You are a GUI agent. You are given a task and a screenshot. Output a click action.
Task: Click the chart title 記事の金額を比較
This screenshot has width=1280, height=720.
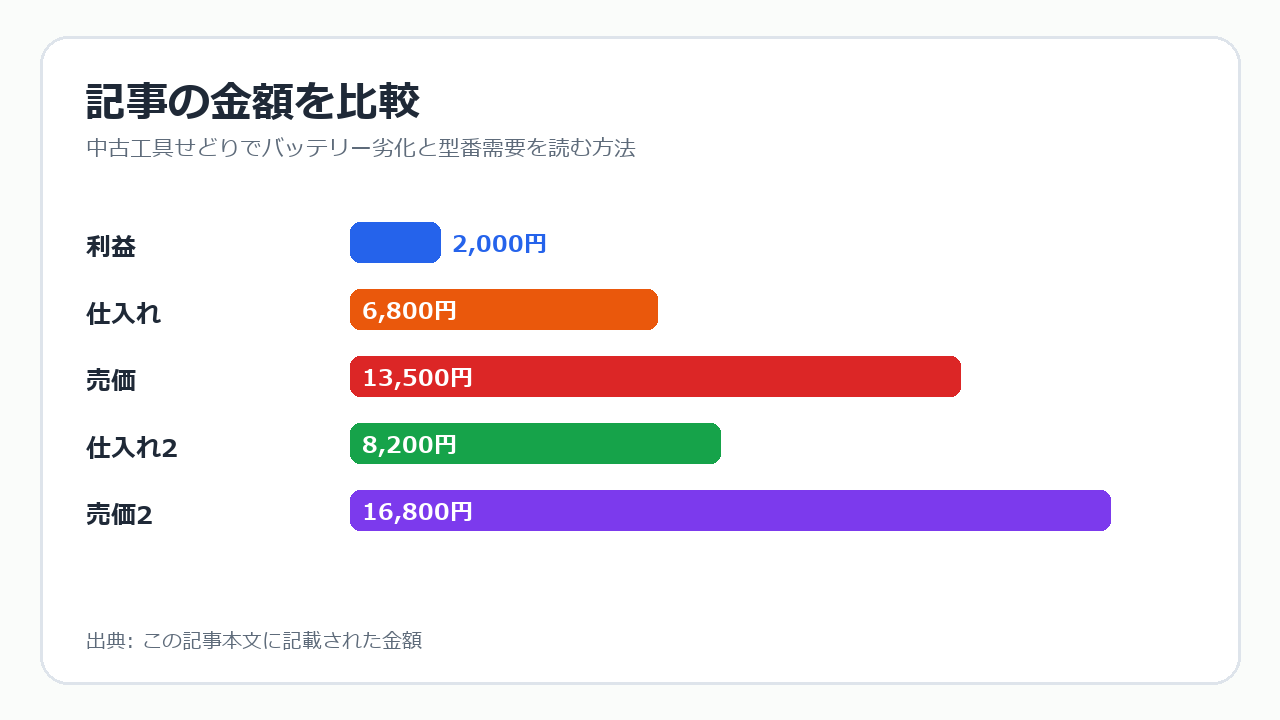252,102
